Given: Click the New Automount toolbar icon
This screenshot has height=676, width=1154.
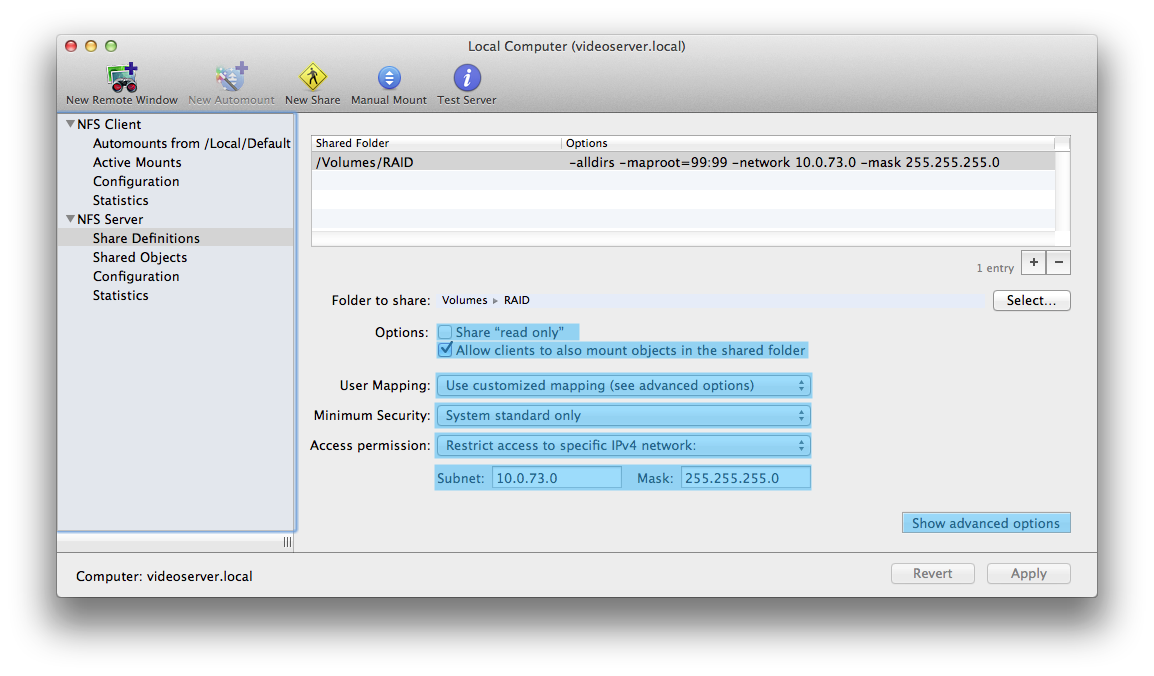Looking at the screenshot, I should 231,84.
